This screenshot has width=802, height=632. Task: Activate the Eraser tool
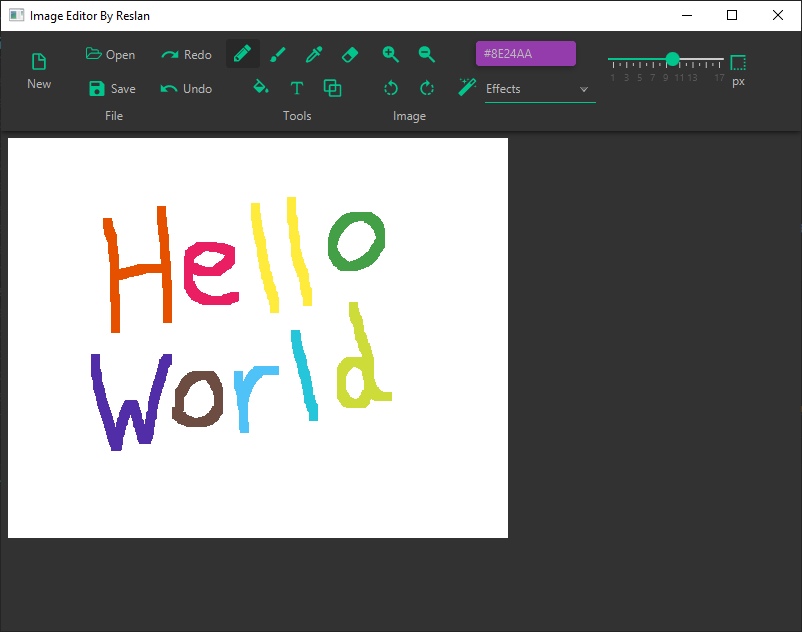tap(349, 53)
